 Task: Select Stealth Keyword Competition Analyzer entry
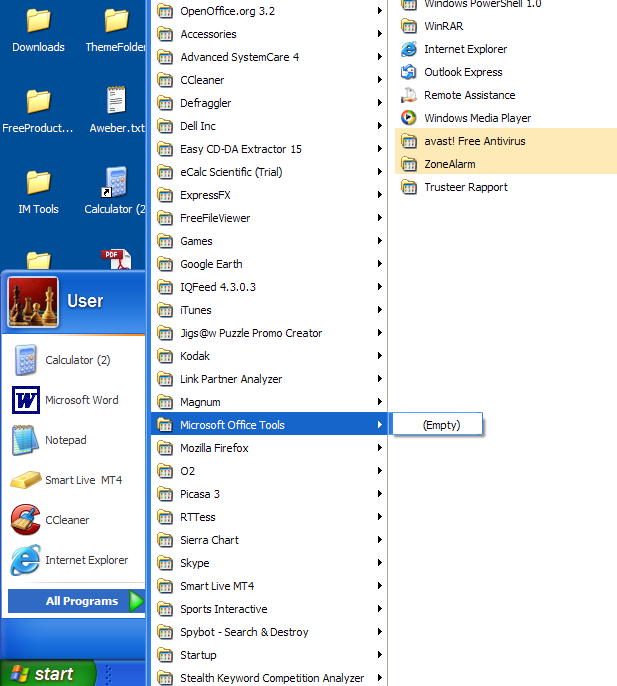click(x=269, y=677)
